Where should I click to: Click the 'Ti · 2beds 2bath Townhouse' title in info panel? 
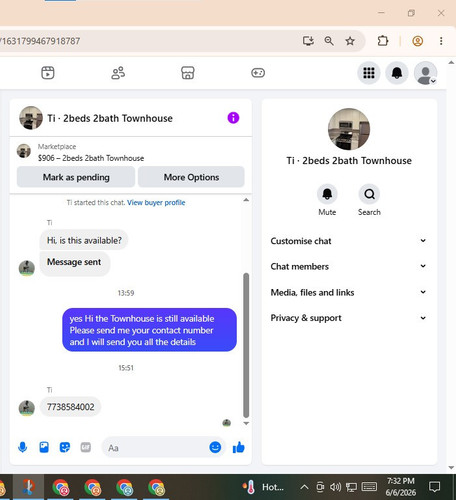point(349,161)
